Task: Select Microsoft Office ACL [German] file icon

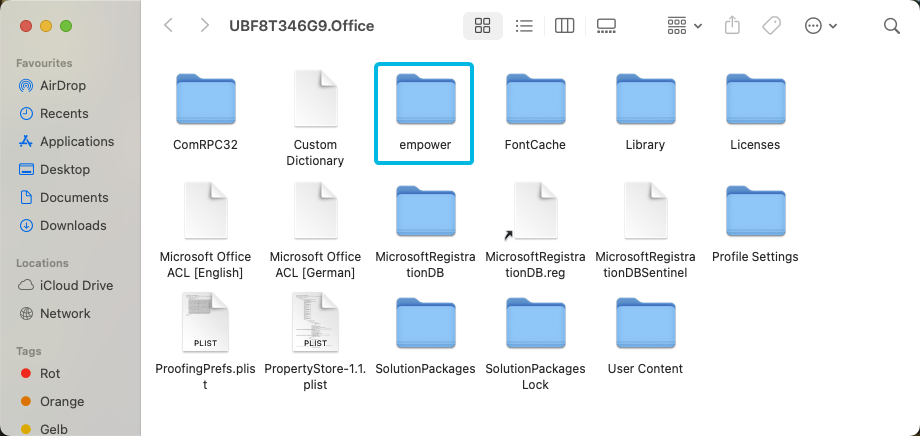Action: pos(316,211)
